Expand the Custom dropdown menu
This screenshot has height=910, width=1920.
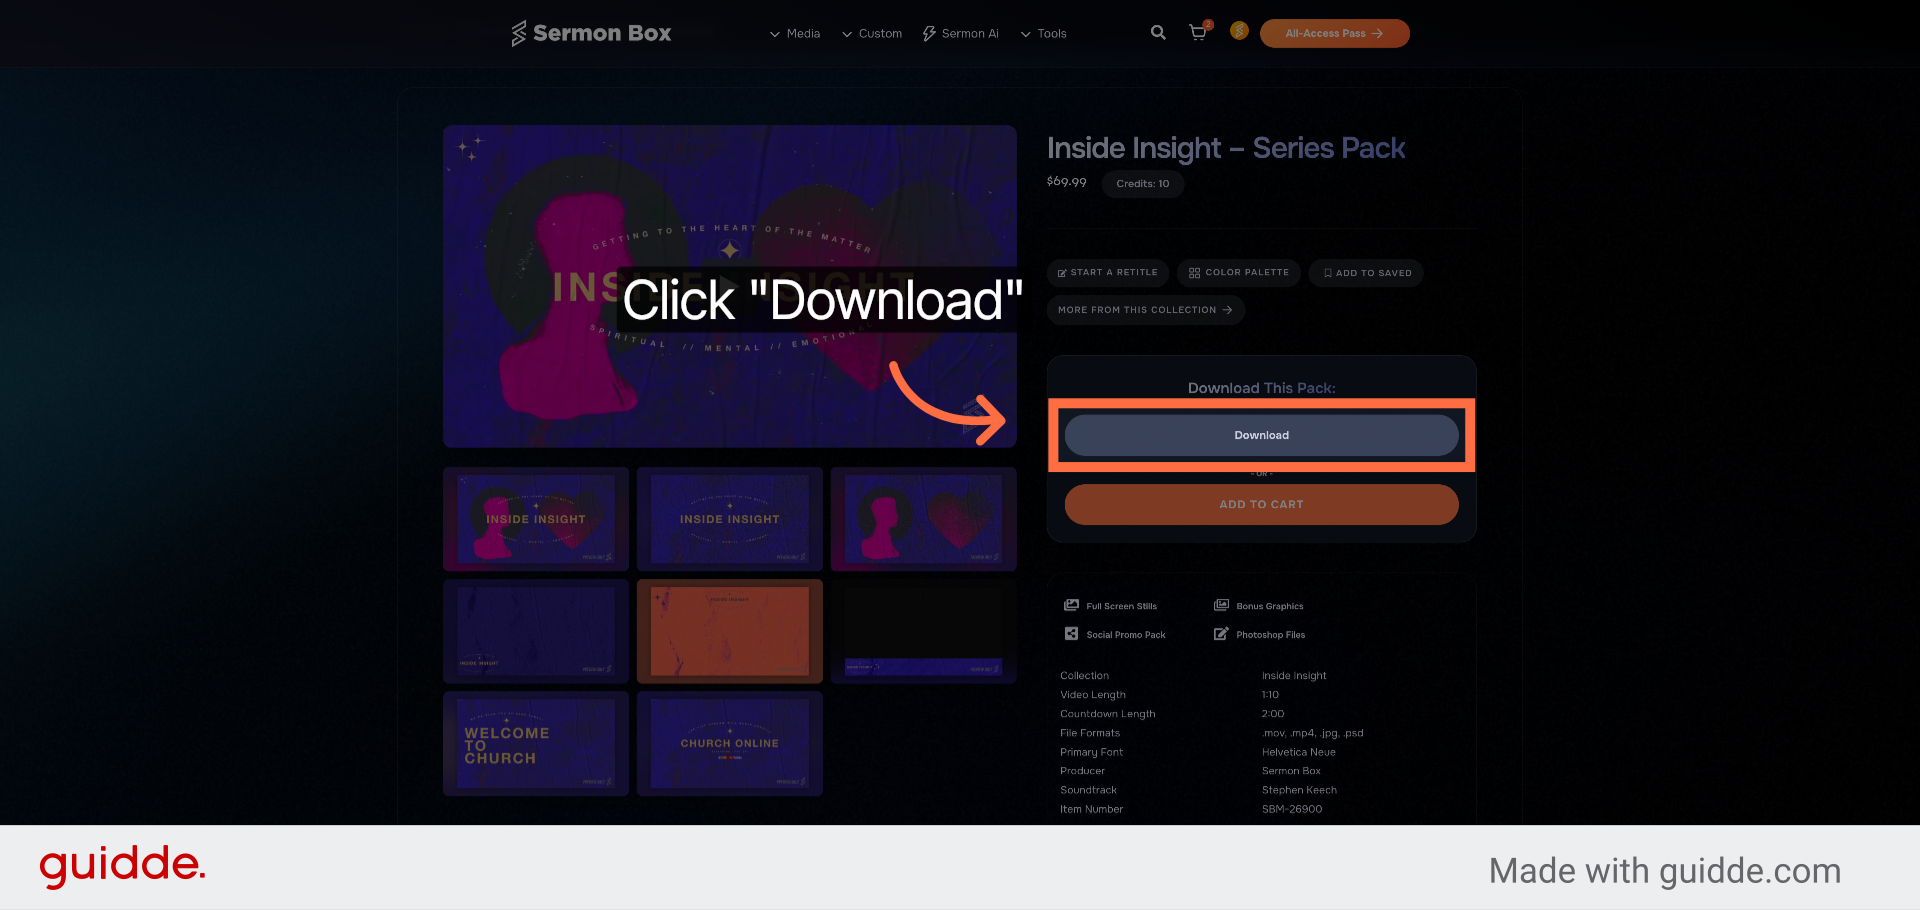click(x=871, y=33)
